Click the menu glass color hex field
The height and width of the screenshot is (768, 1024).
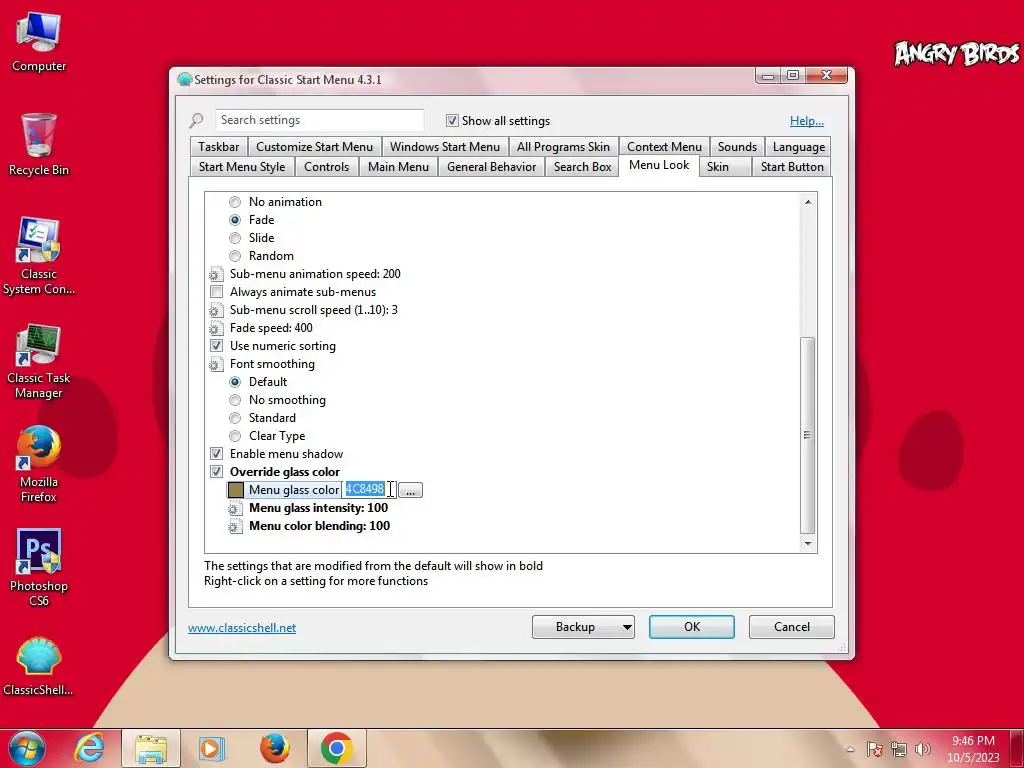[x=369, y=490]
